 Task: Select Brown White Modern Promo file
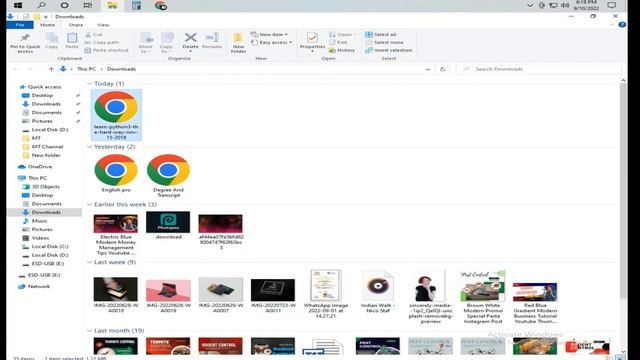pos(482,297)
